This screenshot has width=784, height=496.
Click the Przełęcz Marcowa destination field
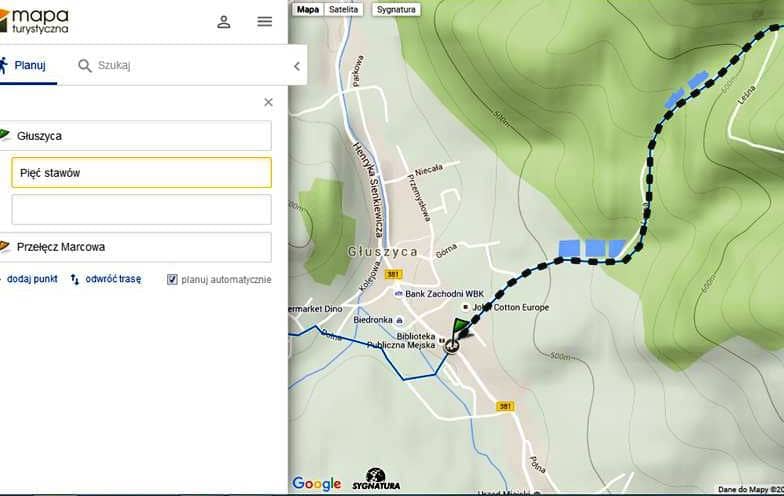[x=140, y=247]
